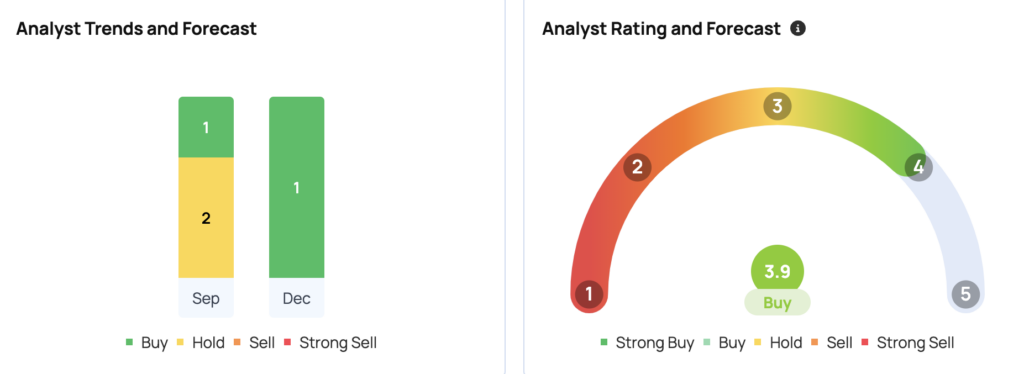Click gauge marker number 4
This screenshot has height=374, width=1024.
tap(918, 167)
